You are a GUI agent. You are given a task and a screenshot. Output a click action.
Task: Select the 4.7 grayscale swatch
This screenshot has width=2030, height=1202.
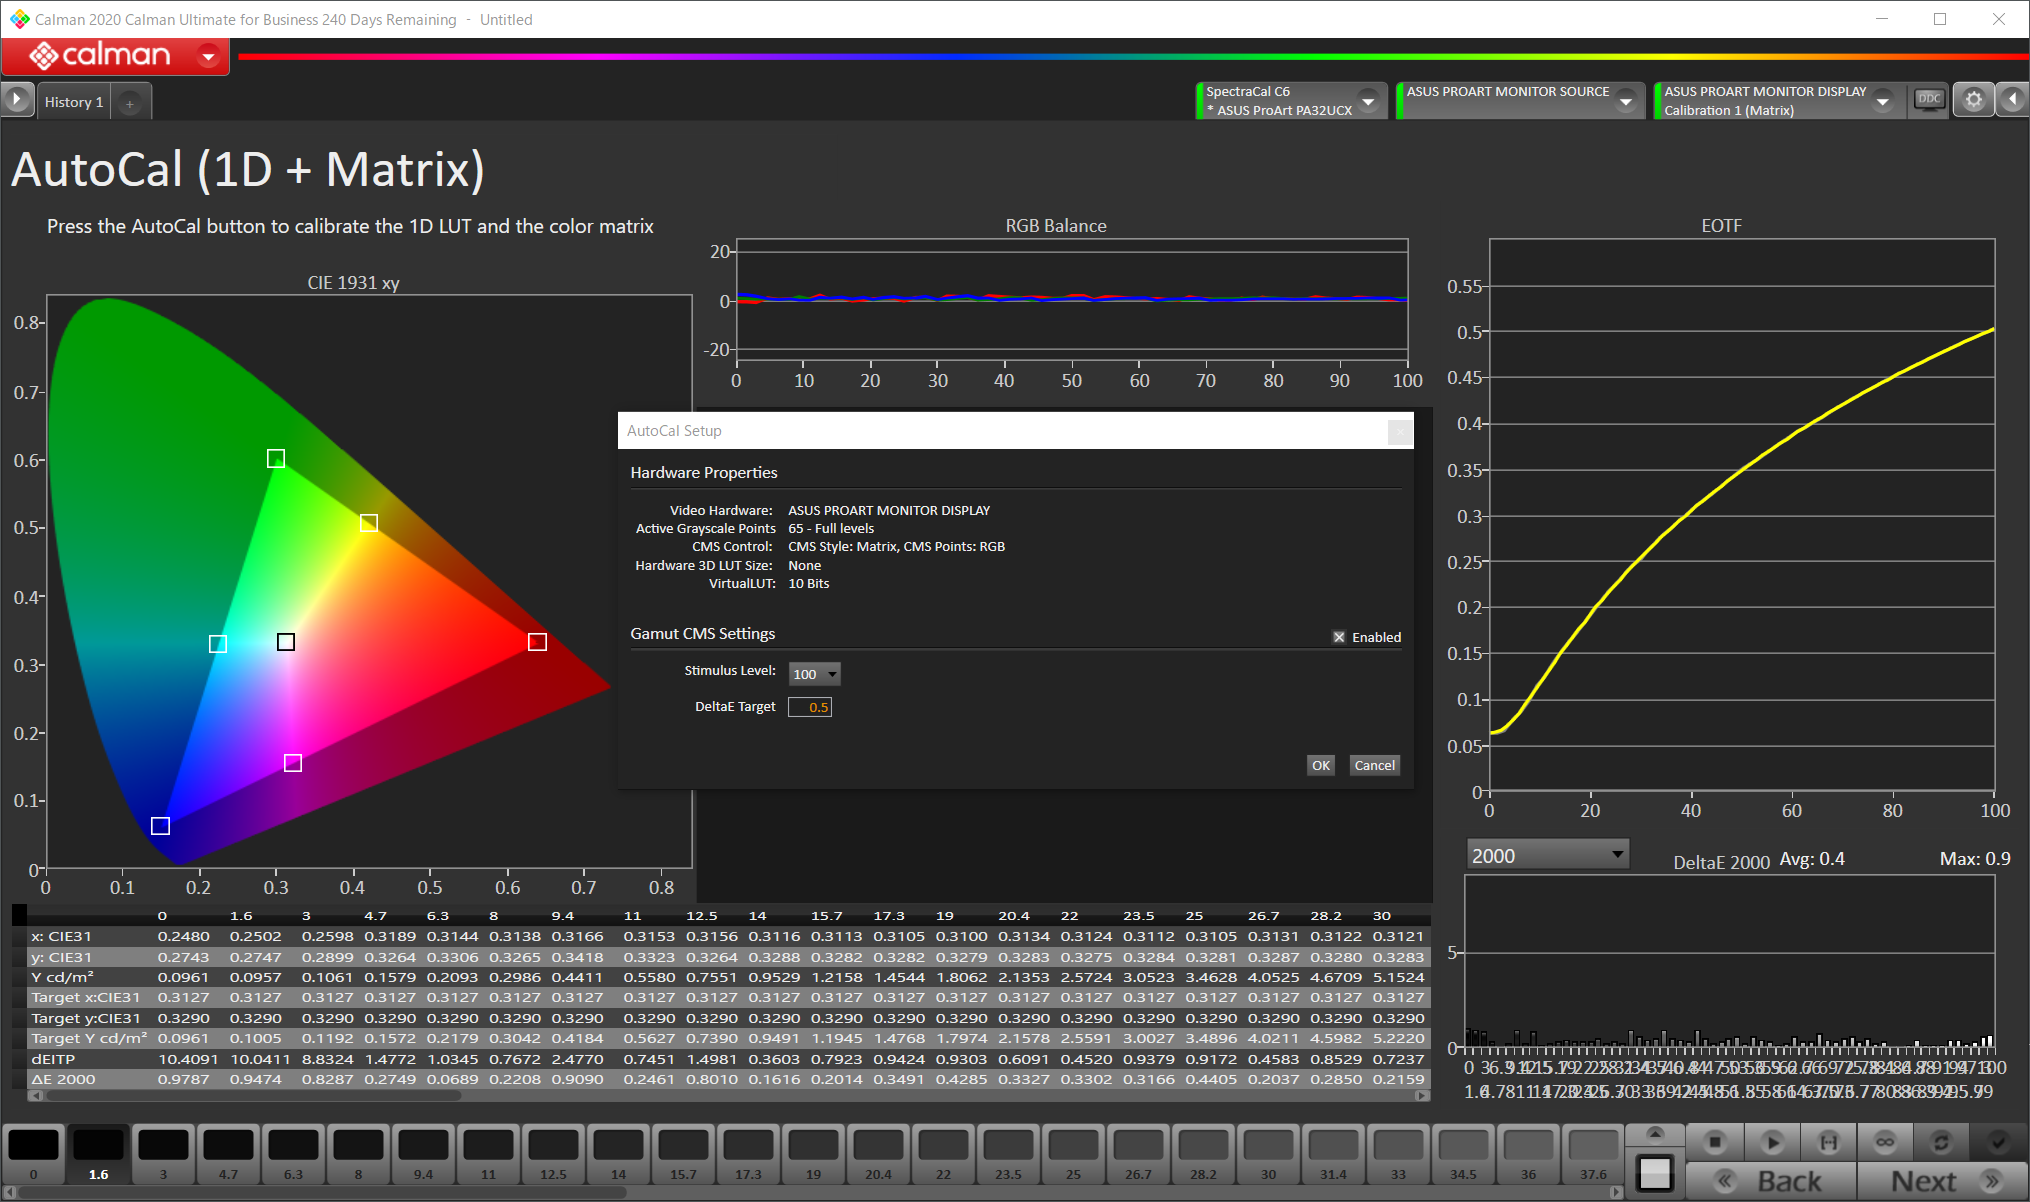tap(228, 1155)
